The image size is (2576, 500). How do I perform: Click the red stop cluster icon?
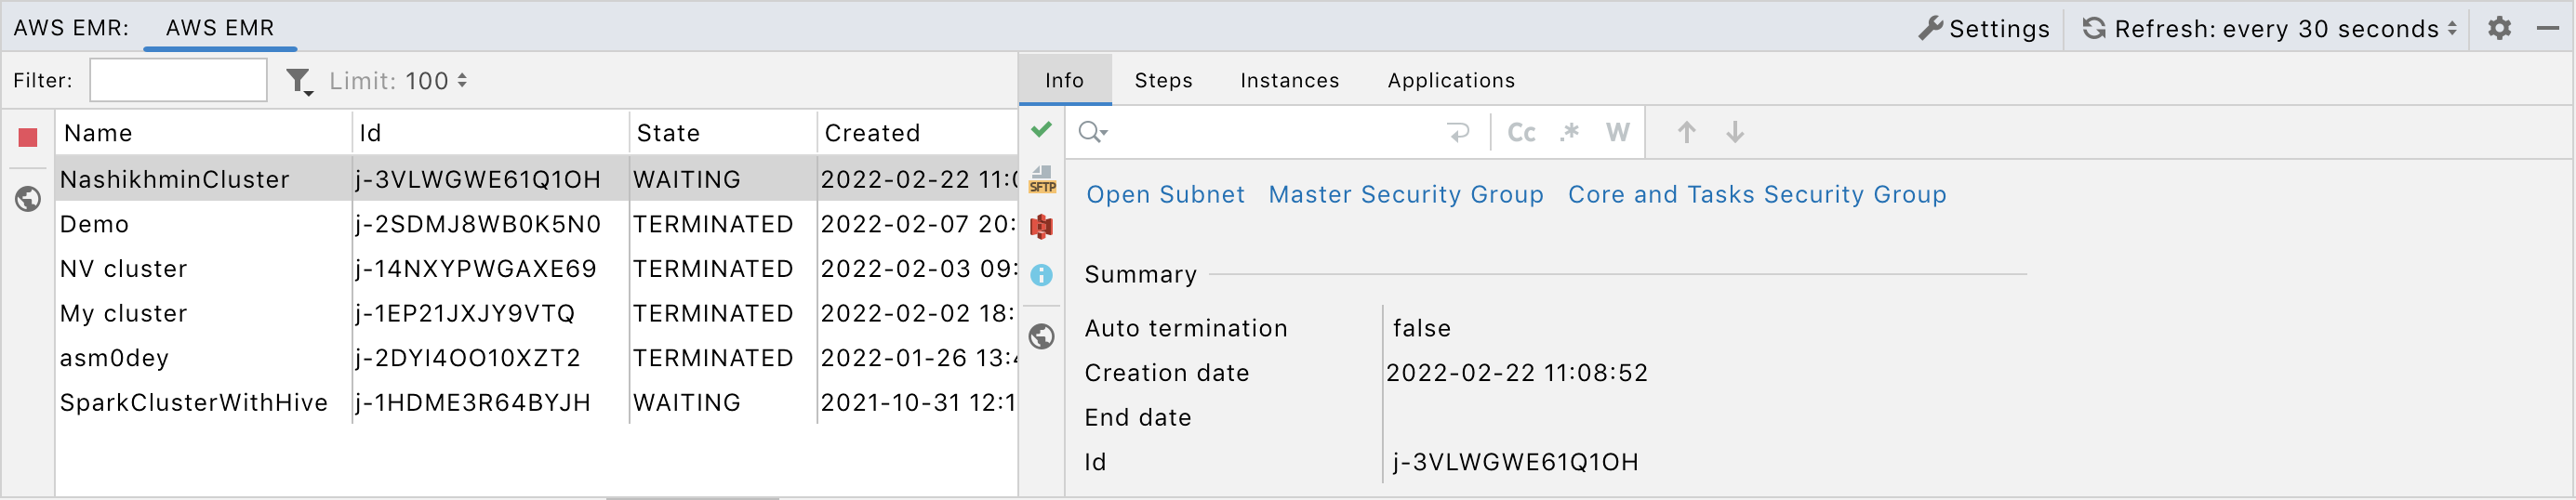click(x=28, y=137)
